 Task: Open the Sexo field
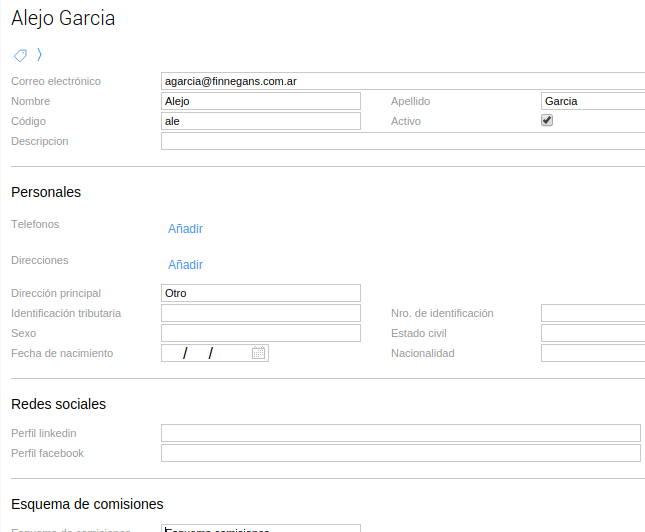(261, 333)
